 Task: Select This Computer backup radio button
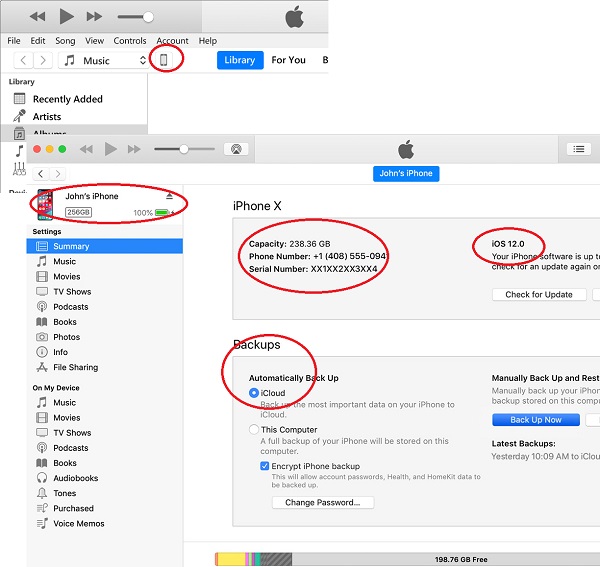[x=254, y=429]
